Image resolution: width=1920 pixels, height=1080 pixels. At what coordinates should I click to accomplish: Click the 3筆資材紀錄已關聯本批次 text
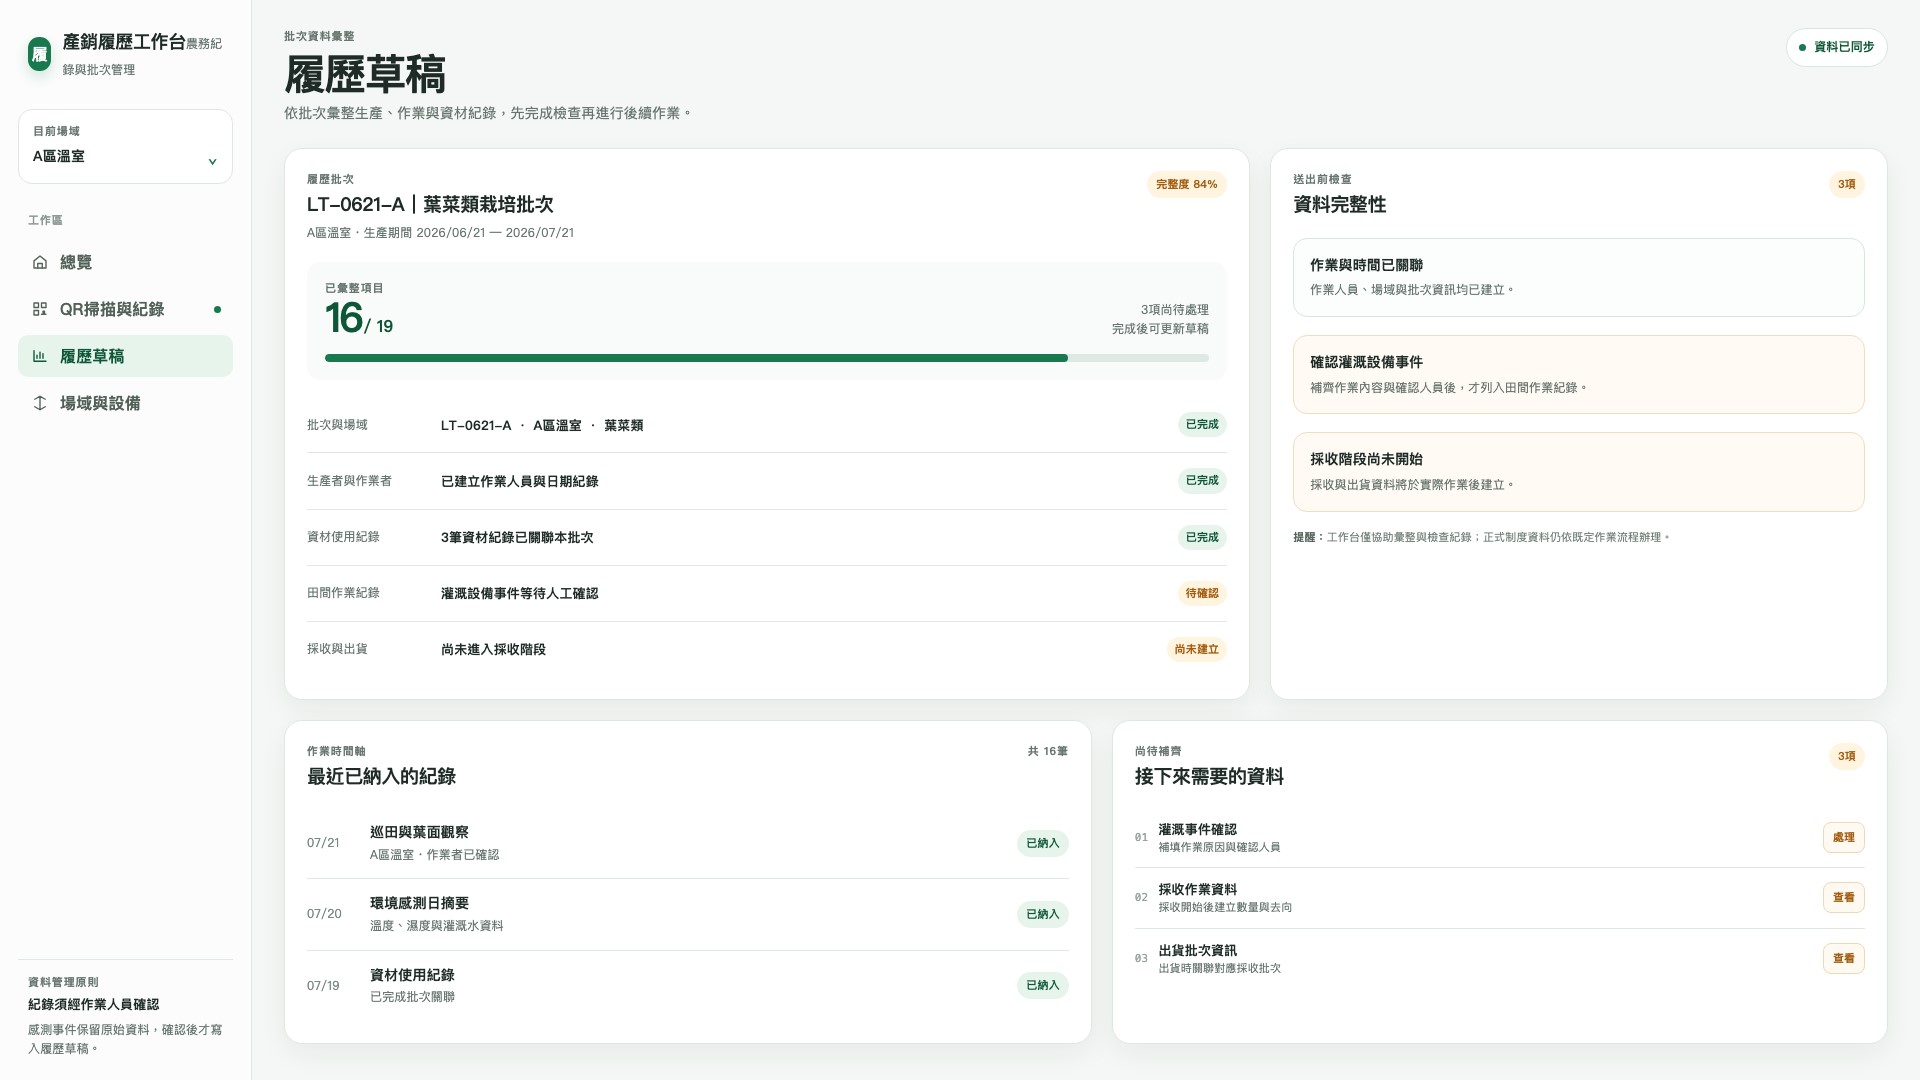tap(517, 538)
